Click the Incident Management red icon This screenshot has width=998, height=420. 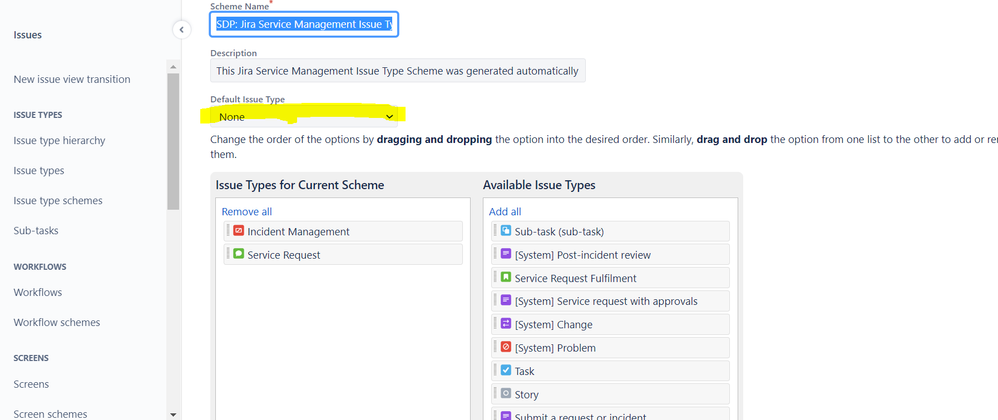coord(239,231)
